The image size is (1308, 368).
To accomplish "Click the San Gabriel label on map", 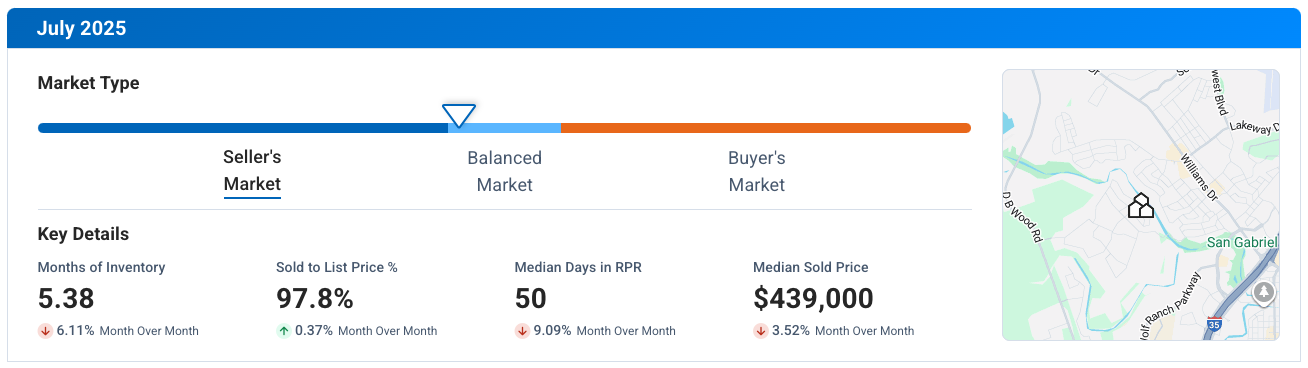I will [1242, 243].
